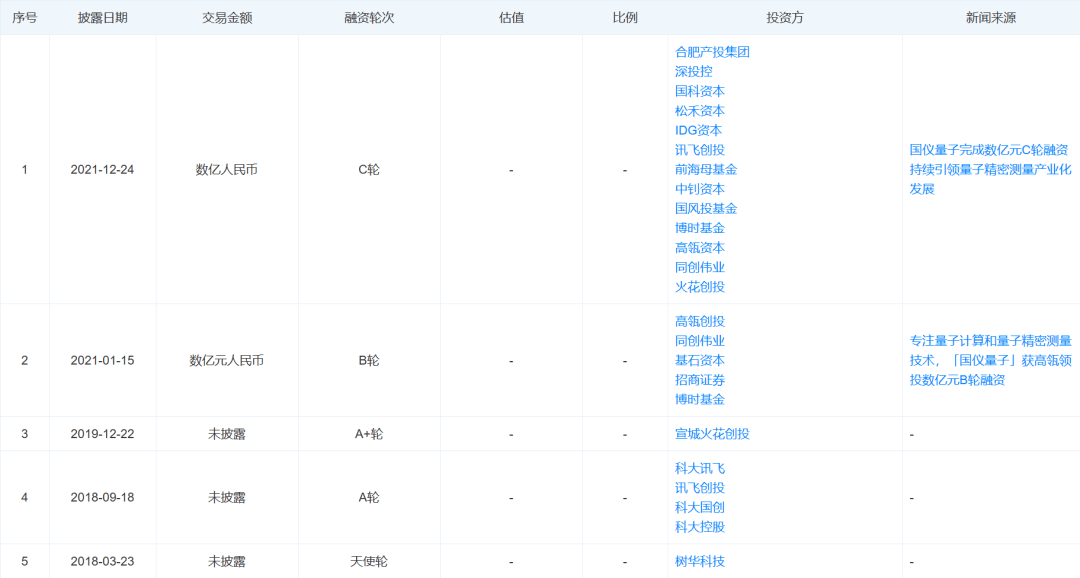Open the 科大国创 link
Screen dimensions: 1080x578
[700, 508]
